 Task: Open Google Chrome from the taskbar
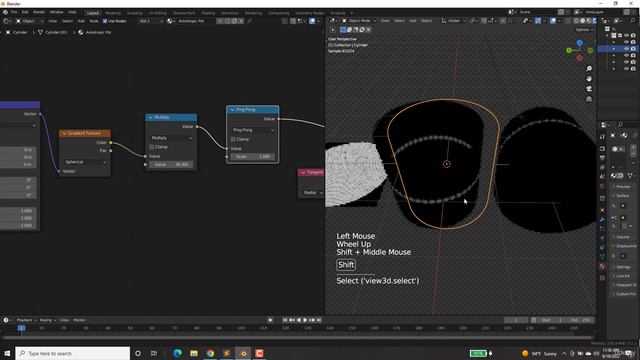210,353
